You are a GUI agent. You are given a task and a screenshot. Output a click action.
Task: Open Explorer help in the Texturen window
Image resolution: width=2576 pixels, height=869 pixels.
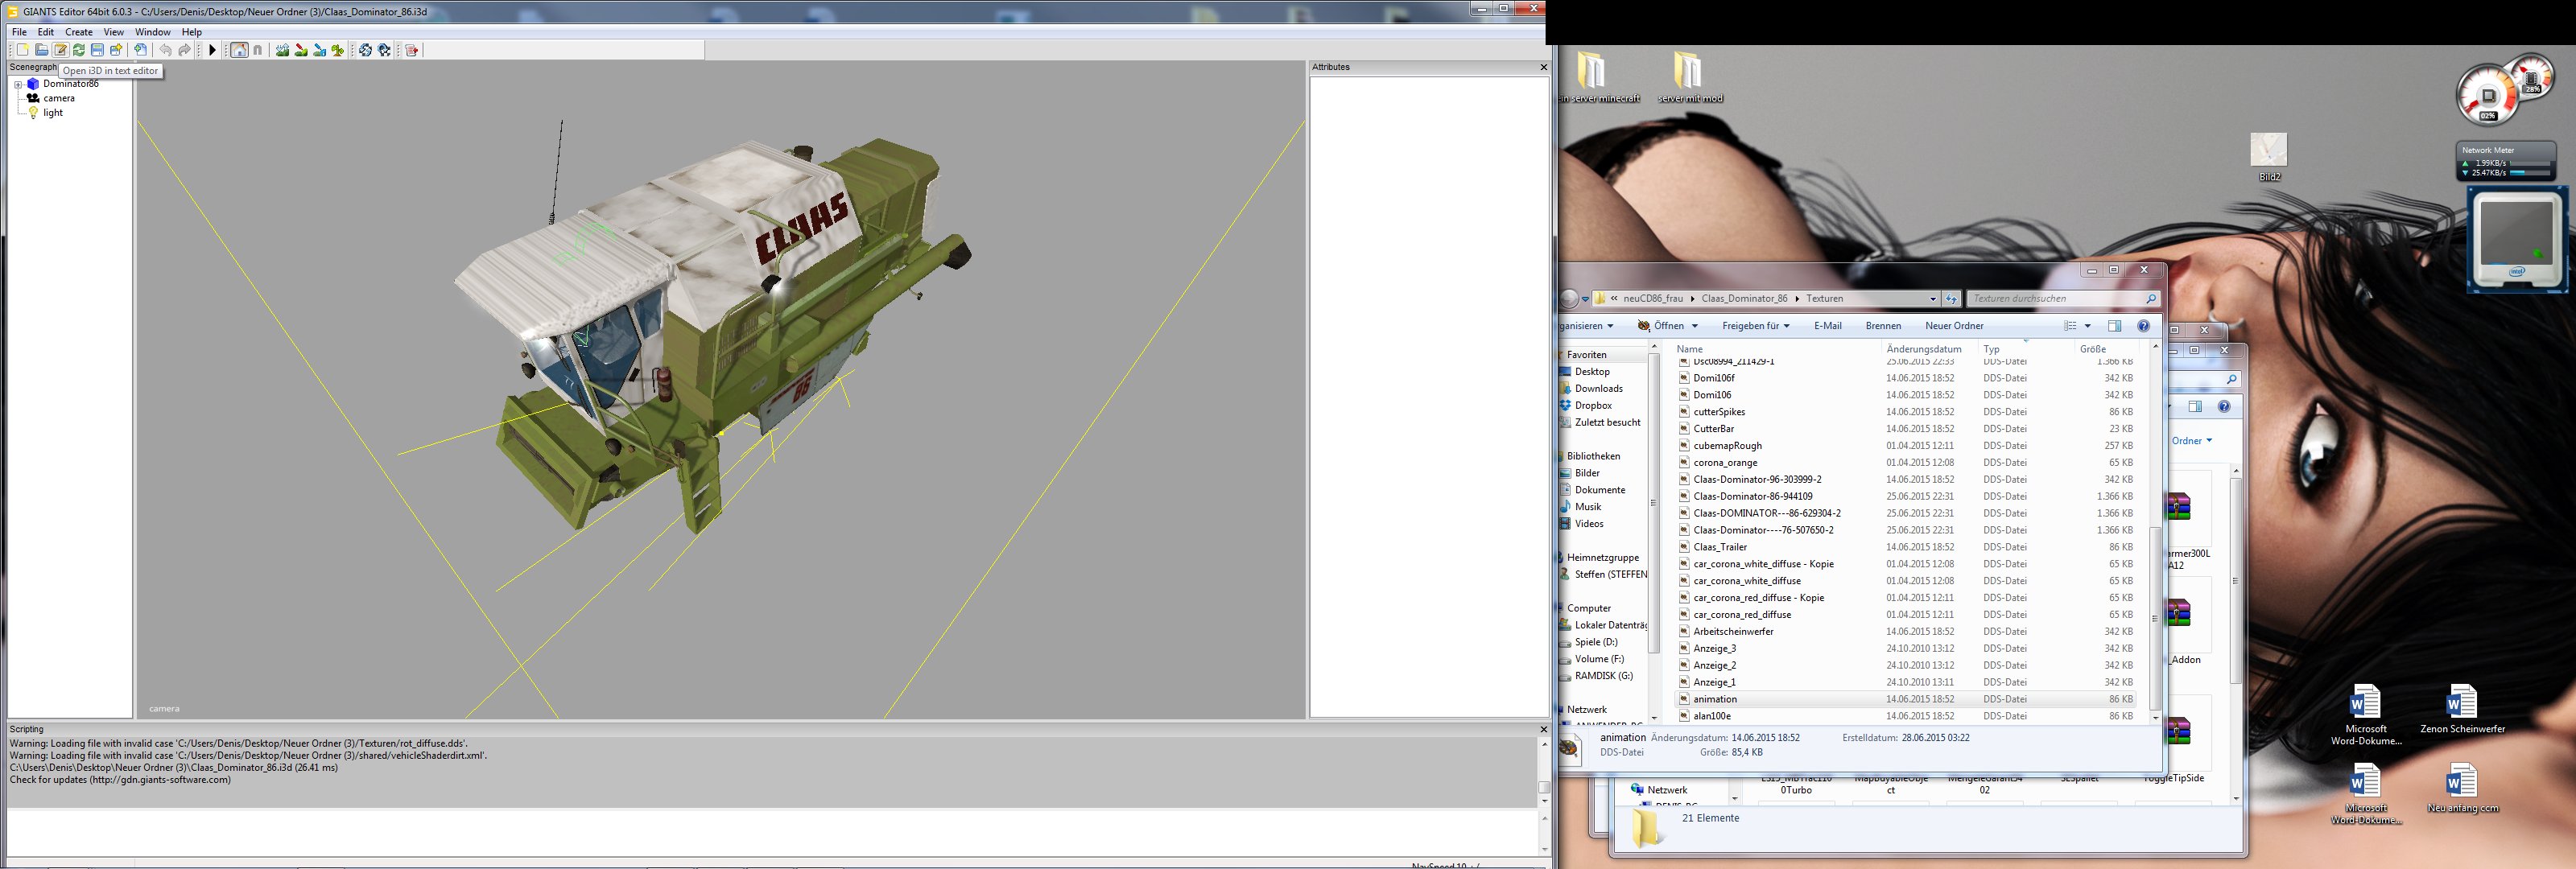(x=2143, y=326)
